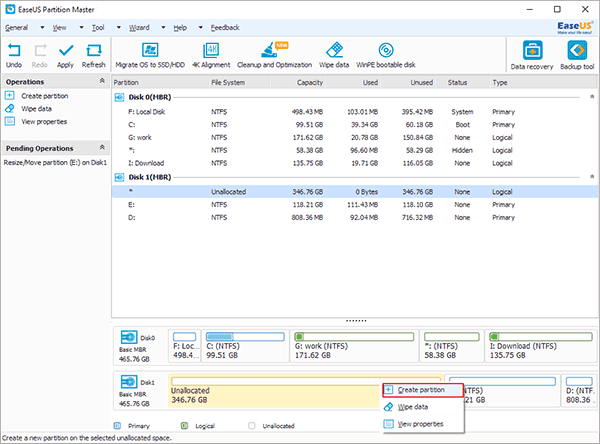Select the F: Loc... block in disk map
This screenshot has width=600, height=444.
pos(184,346)
